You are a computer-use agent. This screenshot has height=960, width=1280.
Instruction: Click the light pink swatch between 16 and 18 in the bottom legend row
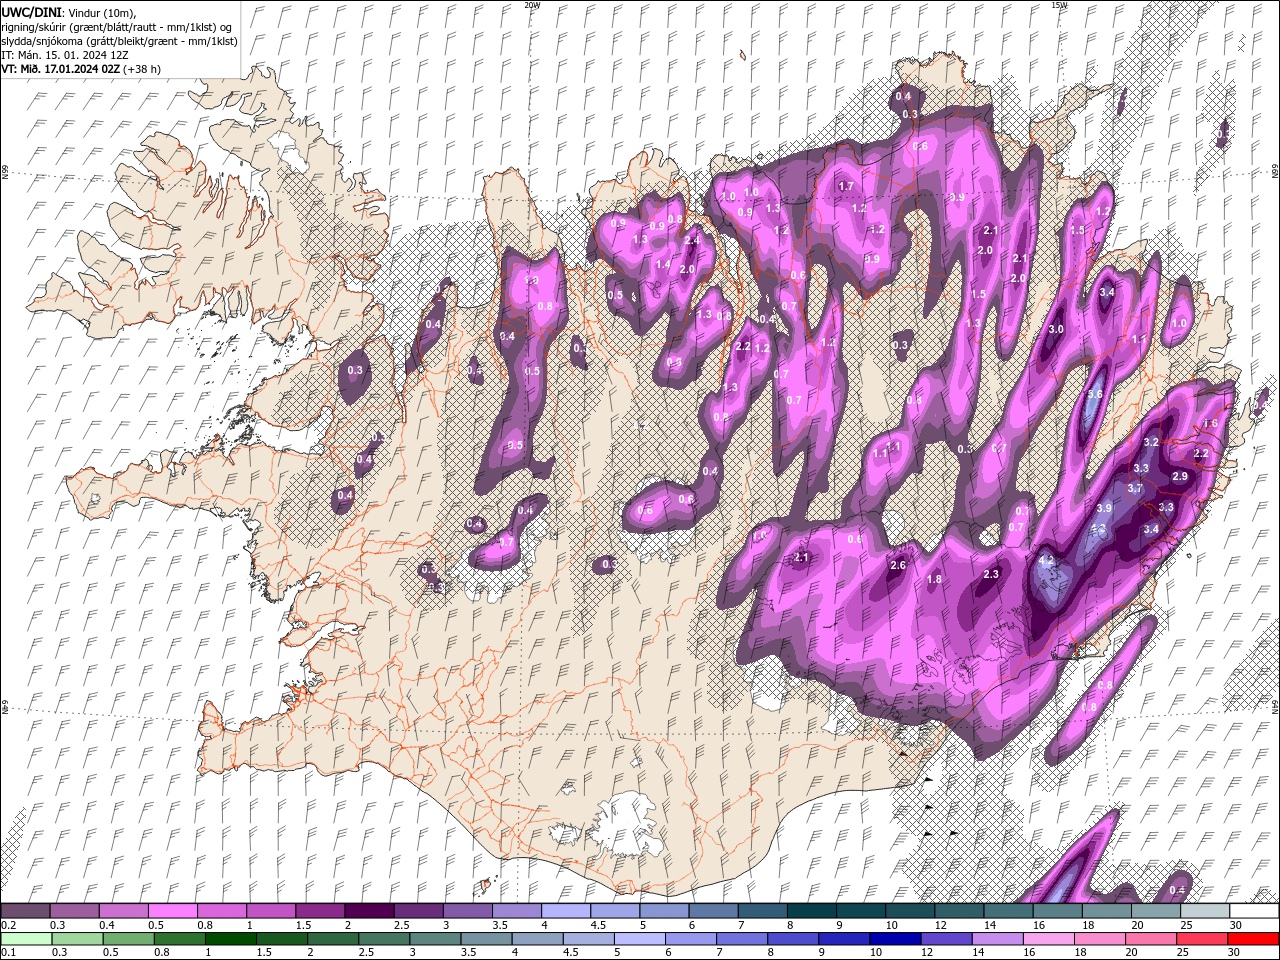(x=1048, y=939)
